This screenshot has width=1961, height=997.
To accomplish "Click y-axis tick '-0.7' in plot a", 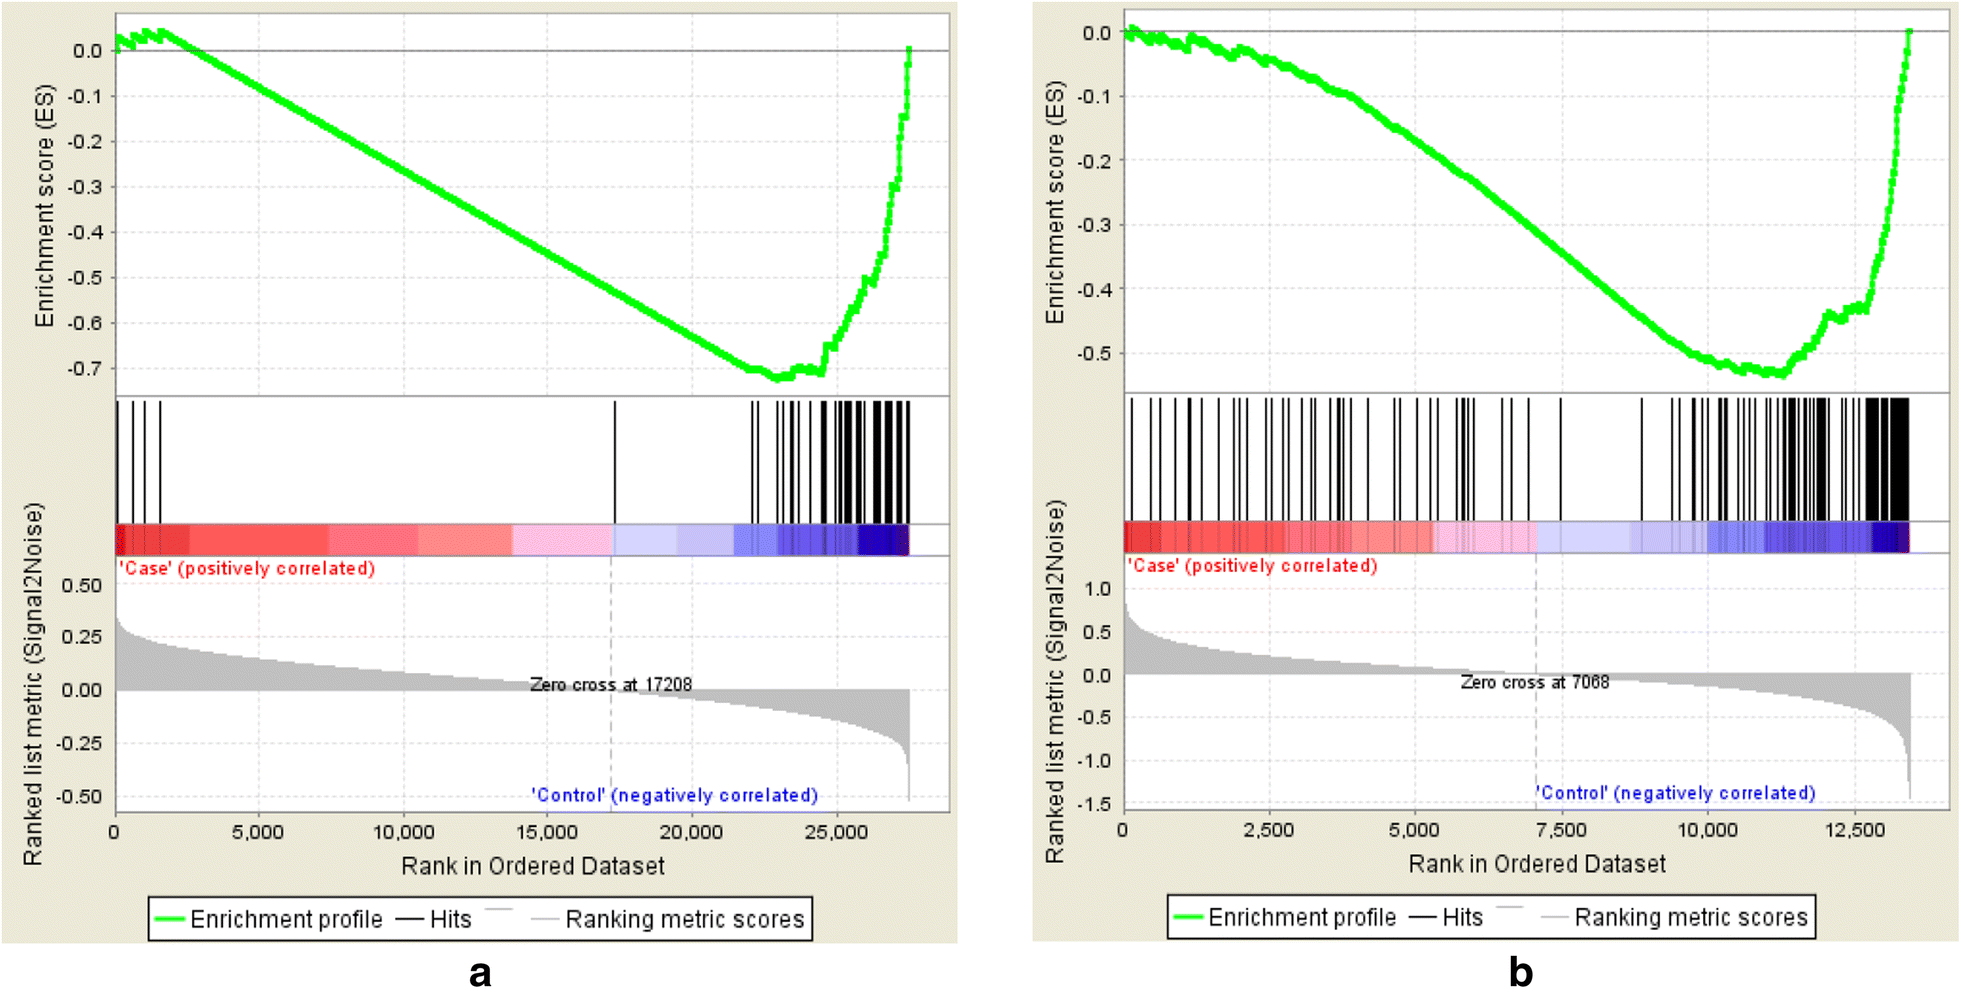I will (85, 369).
